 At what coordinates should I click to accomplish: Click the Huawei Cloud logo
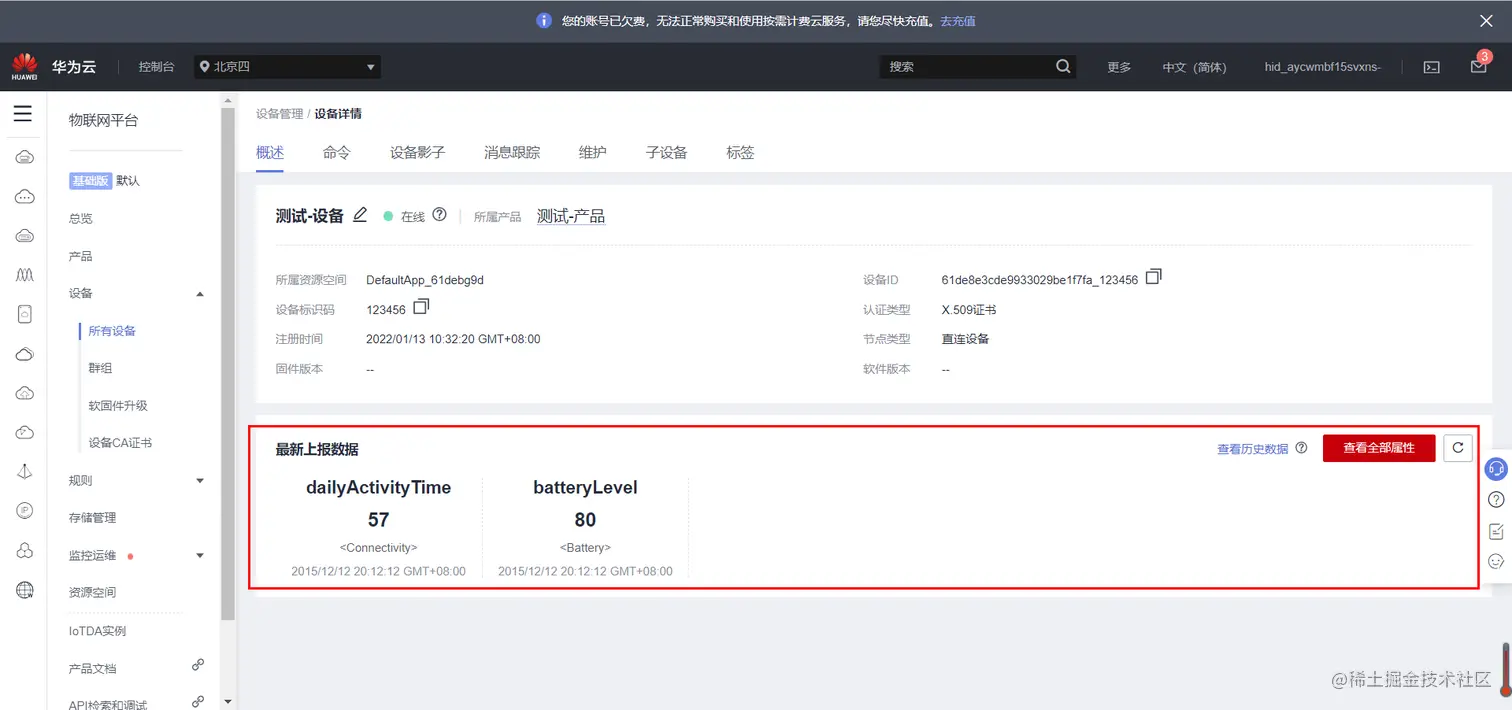[x=24, y=66]
